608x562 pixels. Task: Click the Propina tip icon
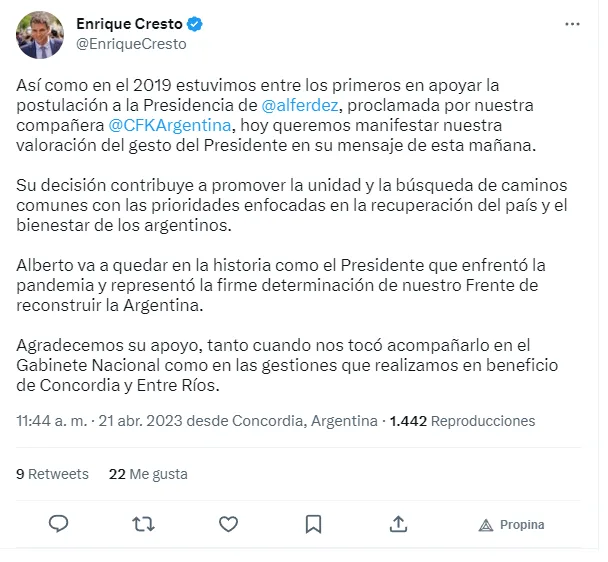511,525
